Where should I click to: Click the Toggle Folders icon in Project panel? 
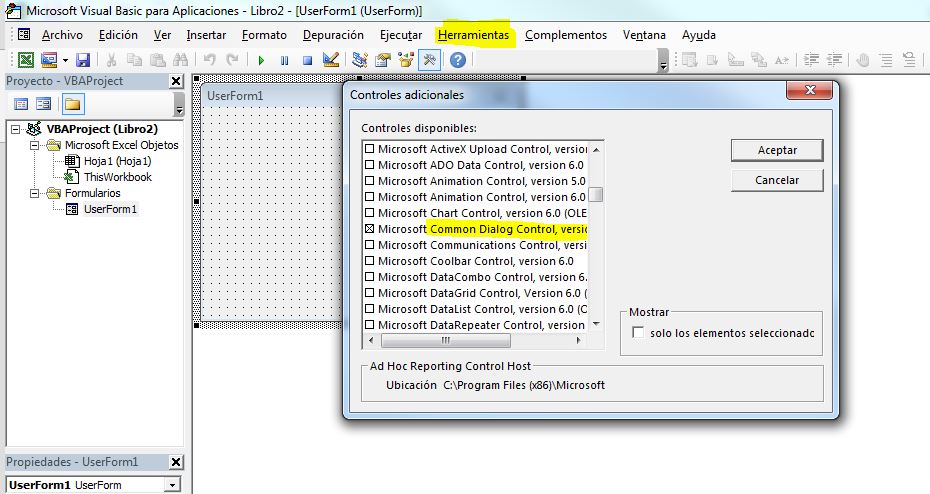[72, 104]
